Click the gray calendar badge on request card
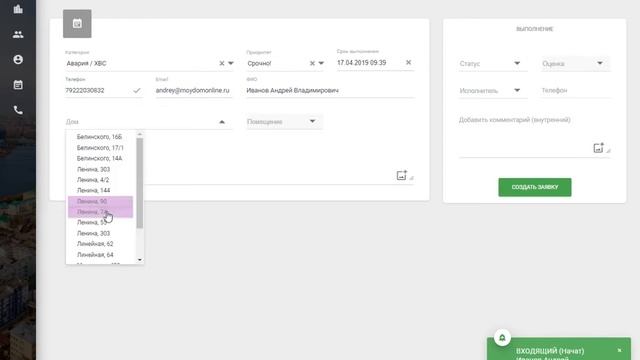 pos(77,24)
